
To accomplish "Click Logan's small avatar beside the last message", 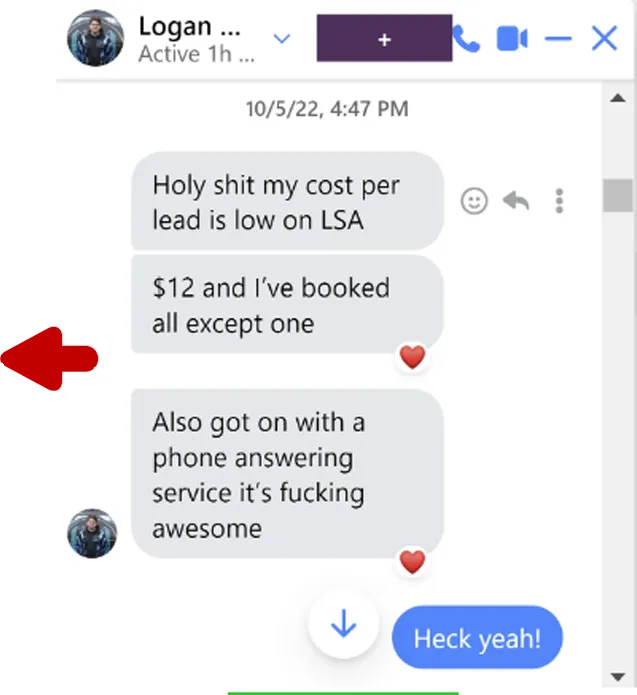I will coord(92,533).
